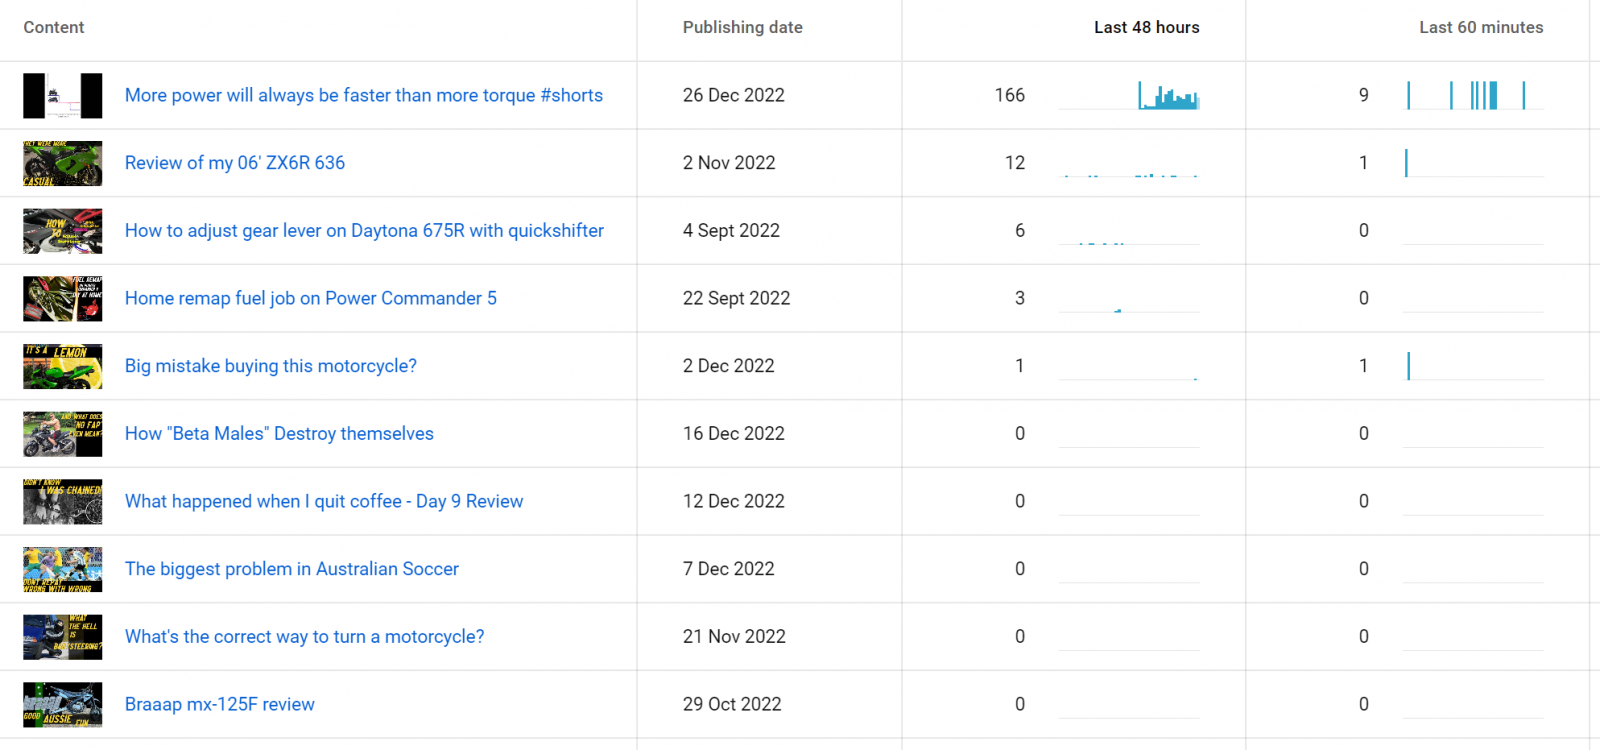Screen dimensions: 1600x750
Task: Open 'The biggest problem in Australian Soccer' link
Action: pos(291,569)
